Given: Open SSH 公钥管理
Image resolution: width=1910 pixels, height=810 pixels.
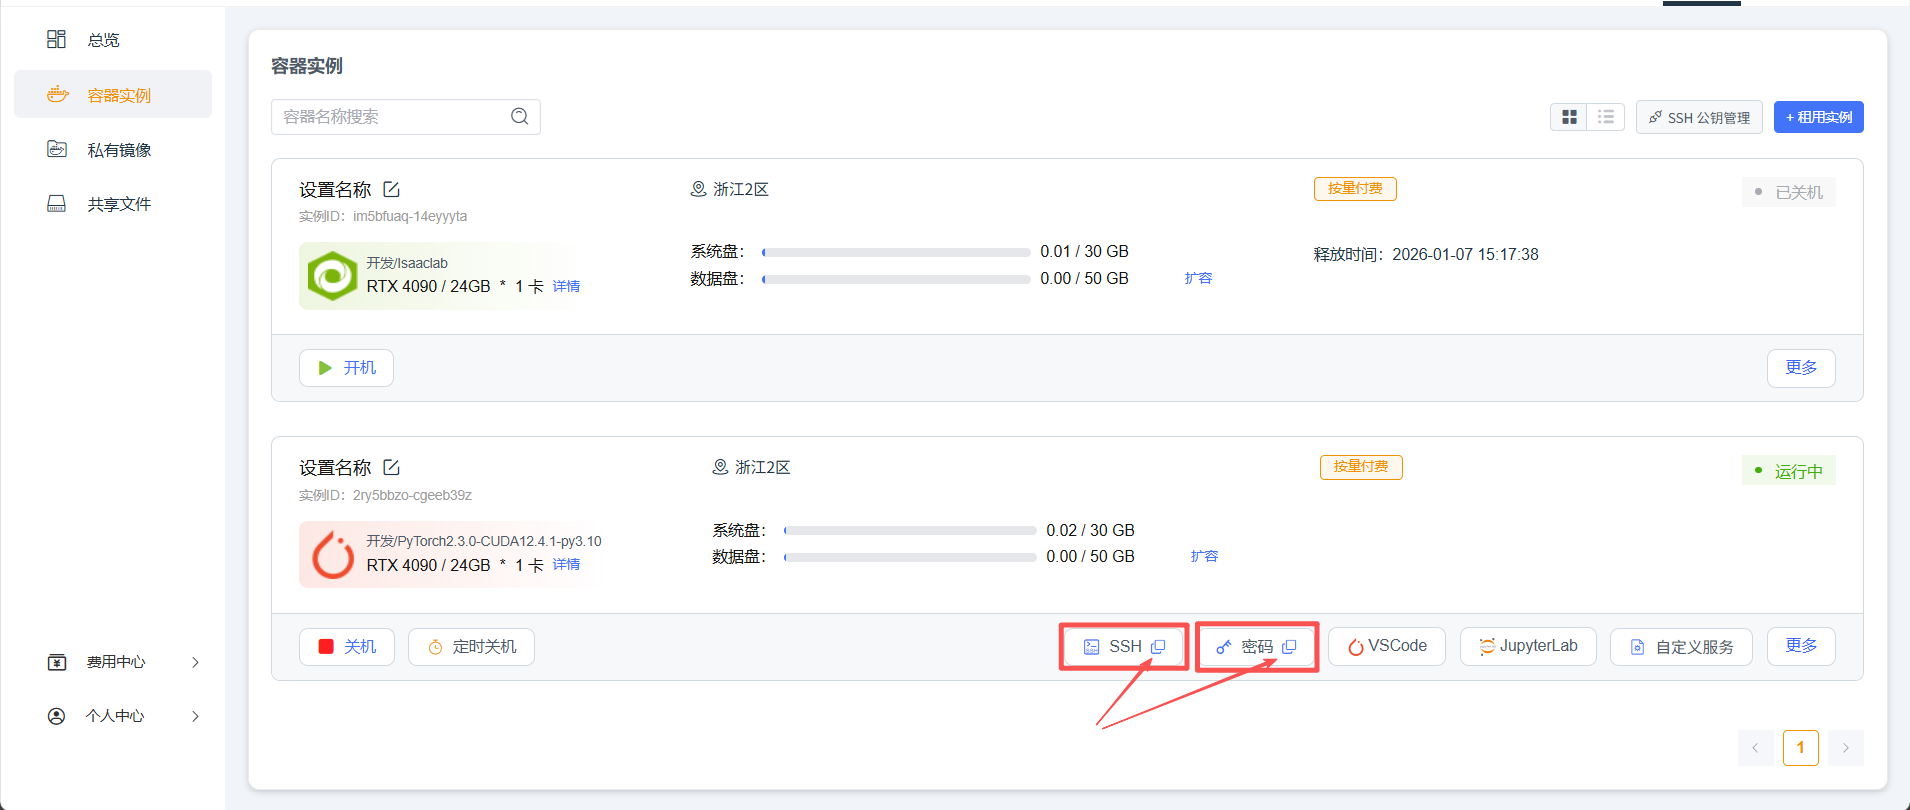Looking at the screenshot, I should tap(1699, 117).
